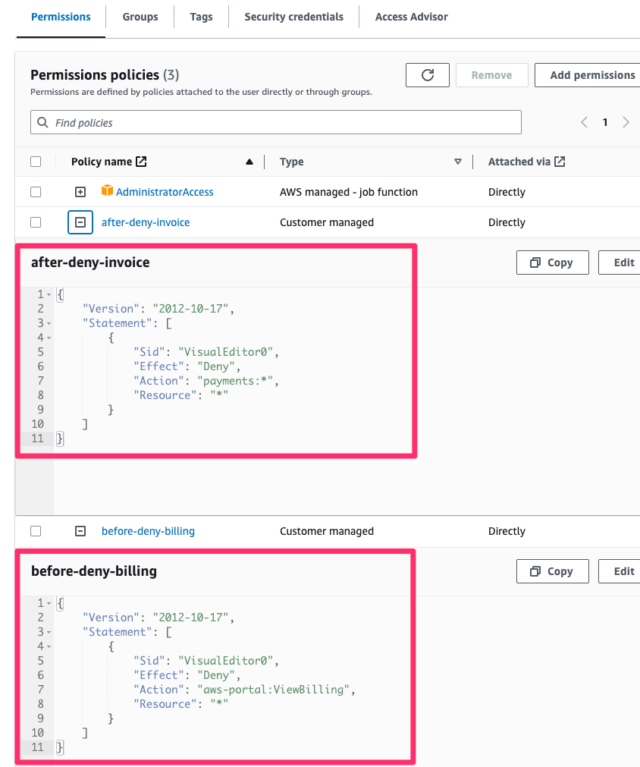This screenshot has height=767, width=640.
Task: Click the external link icon beside Attached via
Action: pos(560,162)
